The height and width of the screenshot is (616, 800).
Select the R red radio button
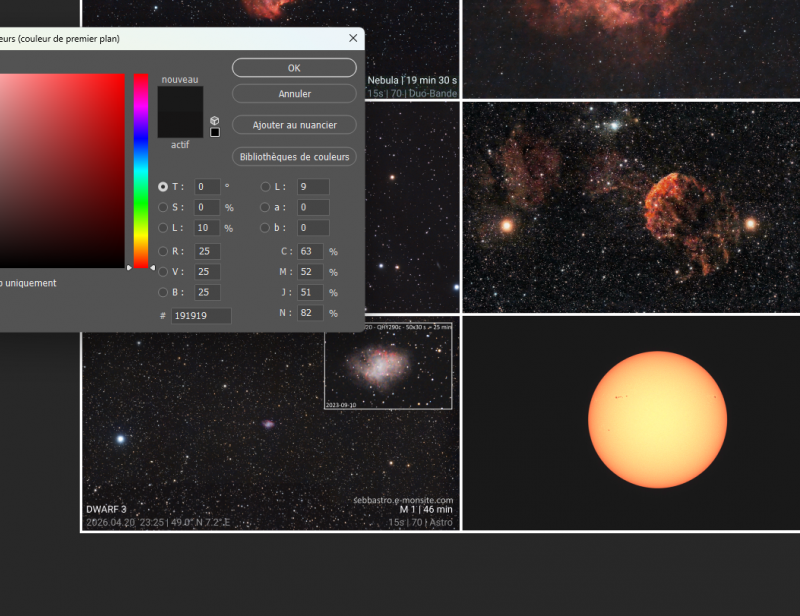pos(163,251)
